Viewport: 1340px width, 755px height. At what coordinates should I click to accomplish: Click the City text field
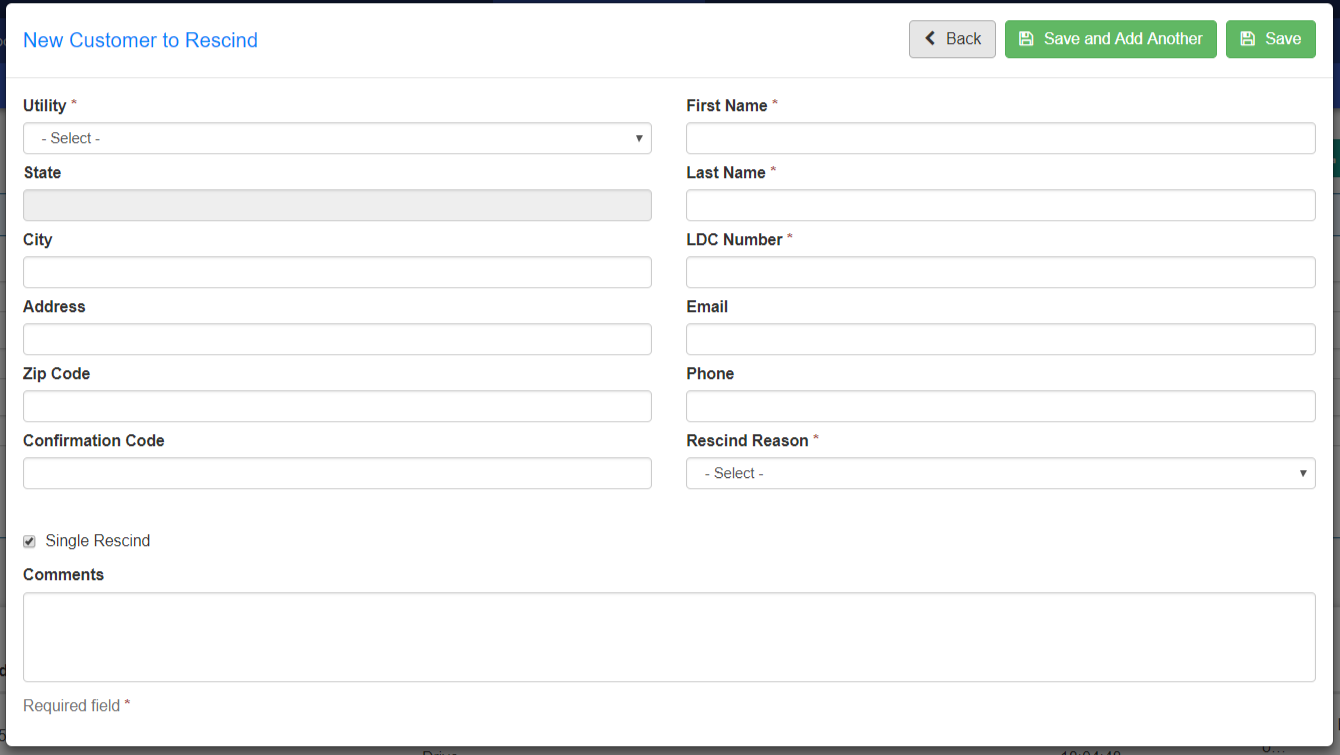click(337, 272)
